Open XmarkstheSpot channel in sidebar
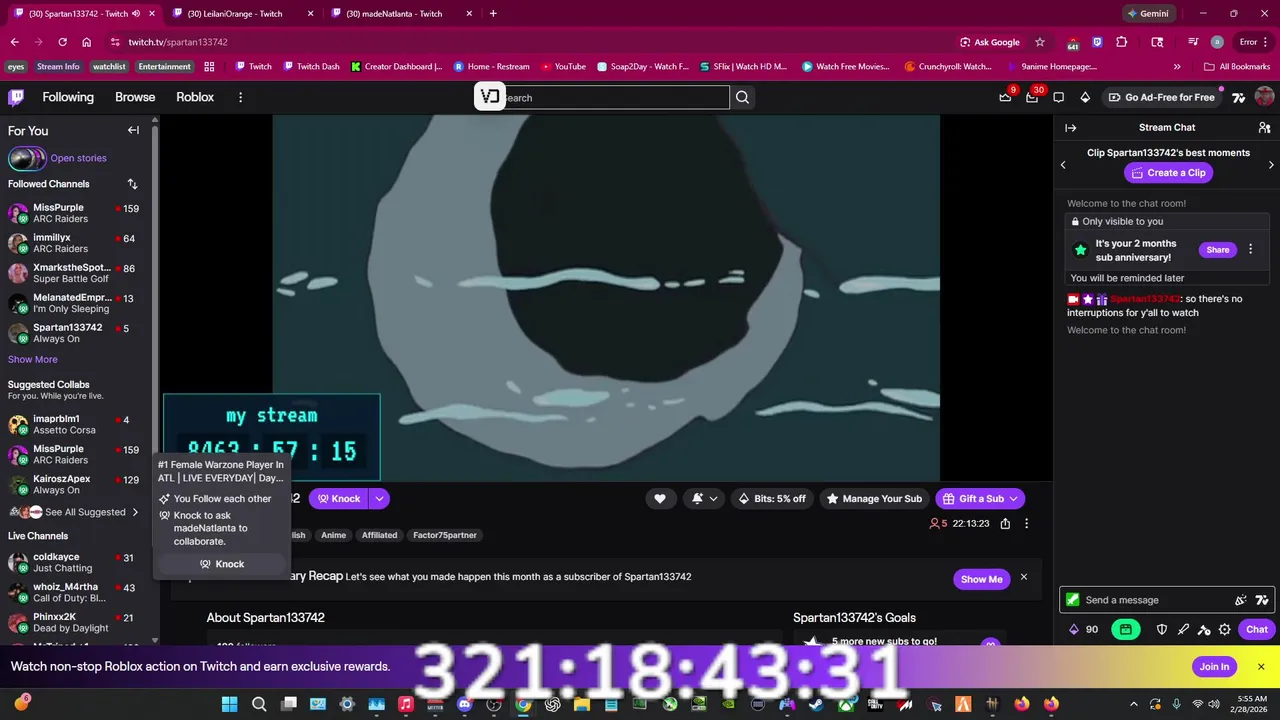Image resolution: width=1280 pixels, height=720 pixels. [x=75, y=273]
